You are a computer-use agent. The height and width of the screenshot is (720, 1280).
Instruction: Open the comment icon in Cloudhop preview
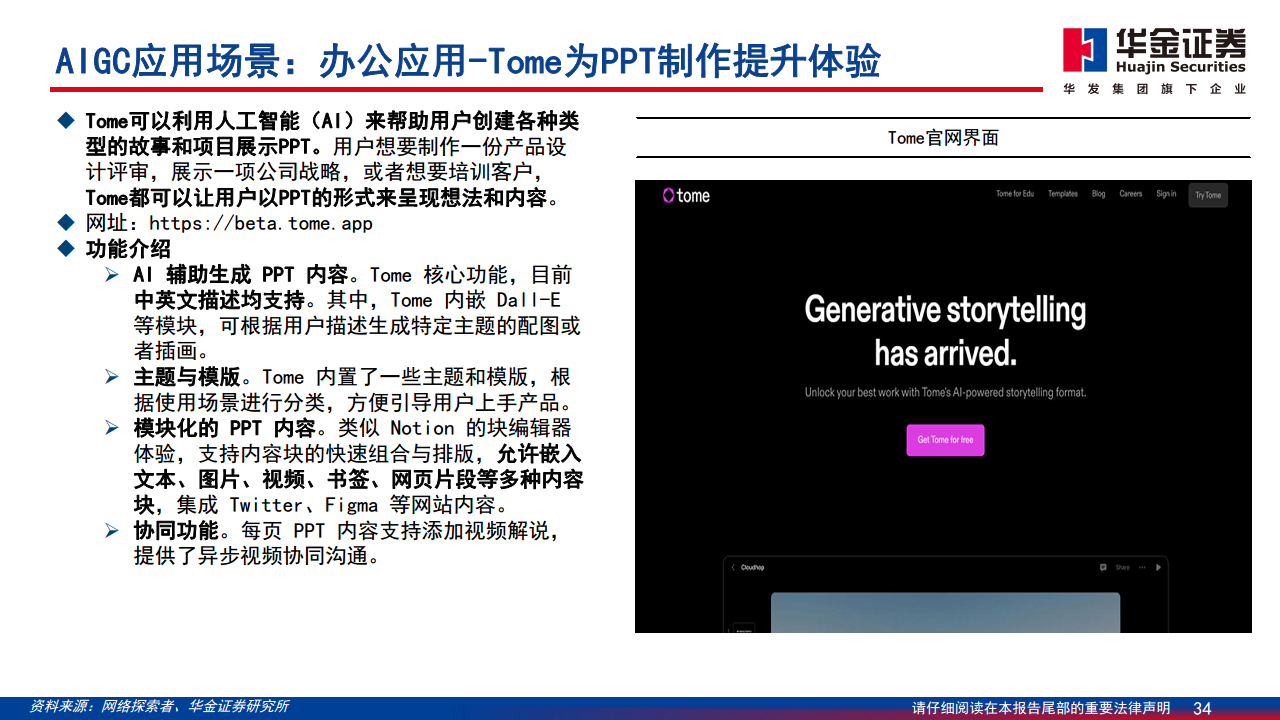point(1103,567)
